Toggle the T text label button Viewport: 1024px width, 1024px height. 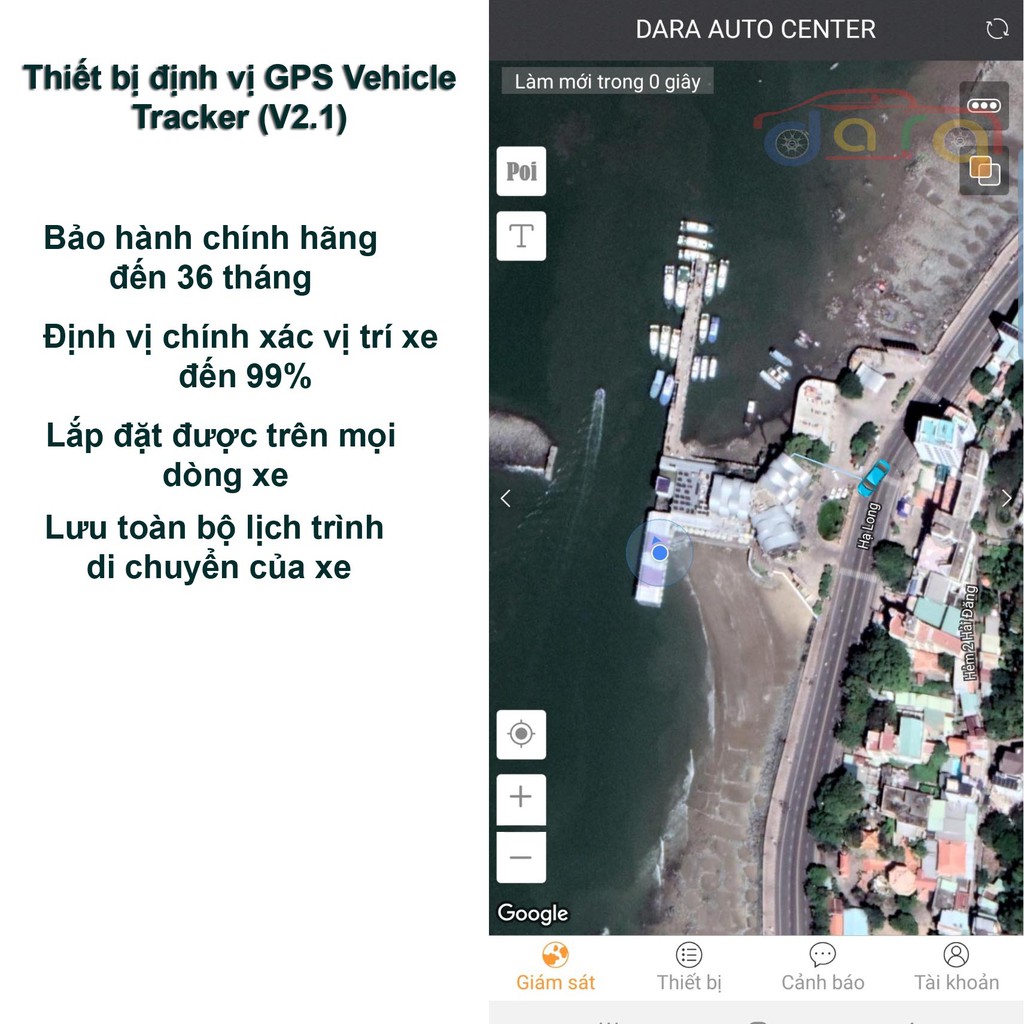[x=521, y=236]
